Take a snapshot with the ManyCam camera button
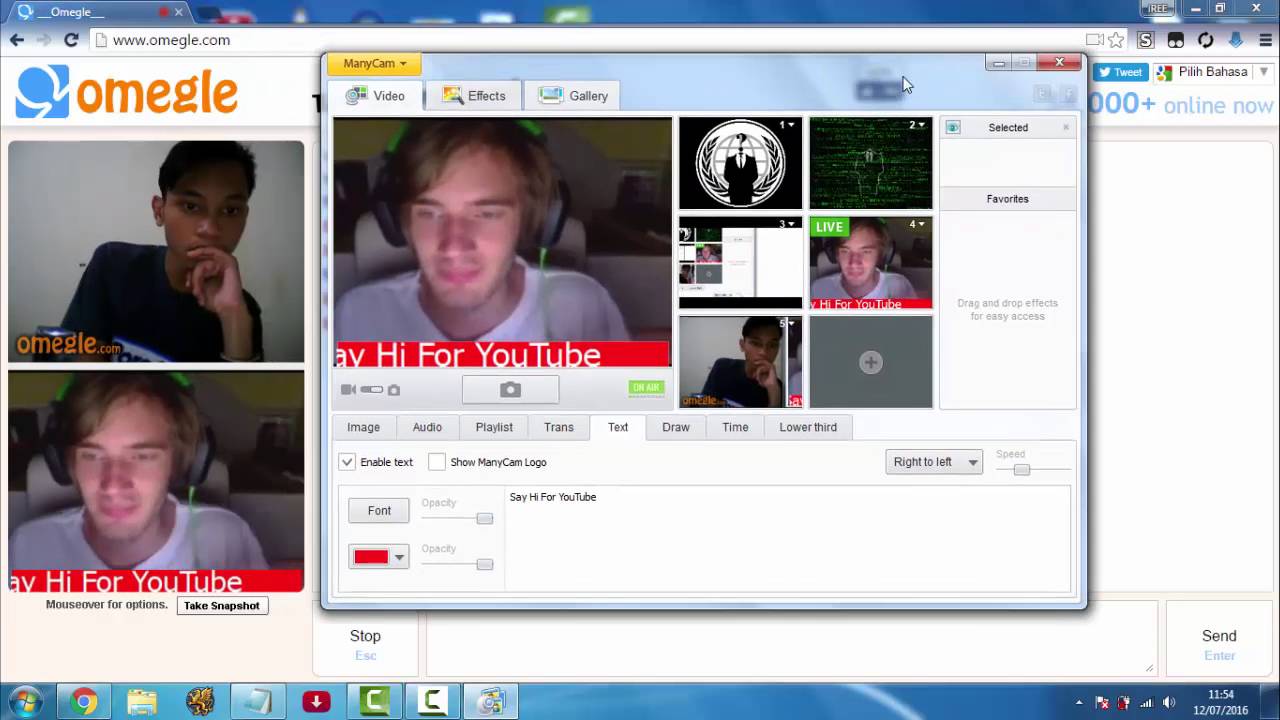This screenshot has height=720, width=1280. point(510,389)
